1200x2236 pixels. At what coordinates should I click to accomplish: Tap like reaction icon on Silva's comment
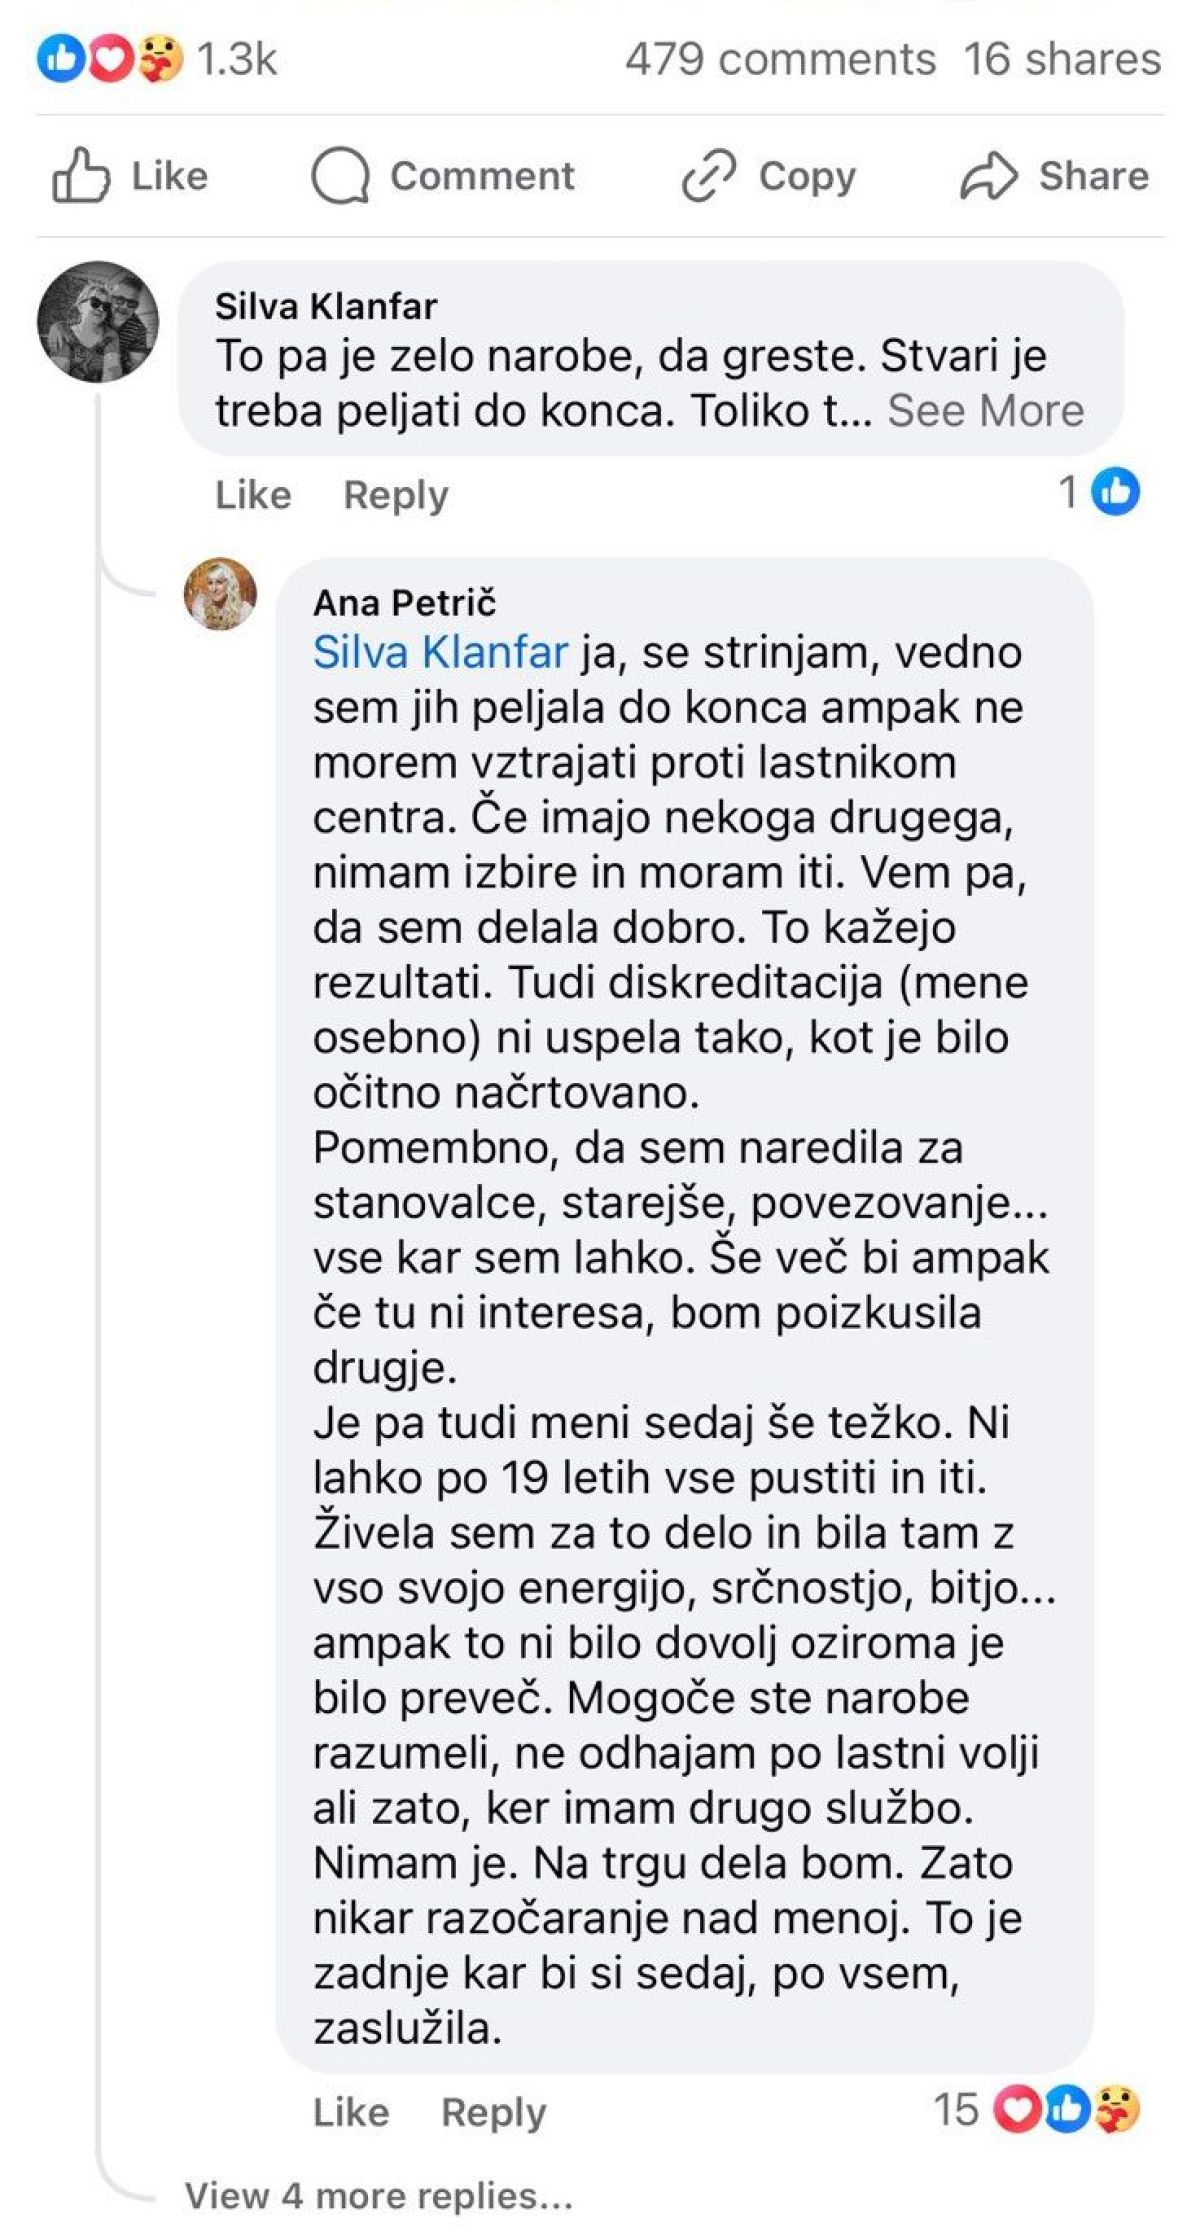[x=1115, y=492]
